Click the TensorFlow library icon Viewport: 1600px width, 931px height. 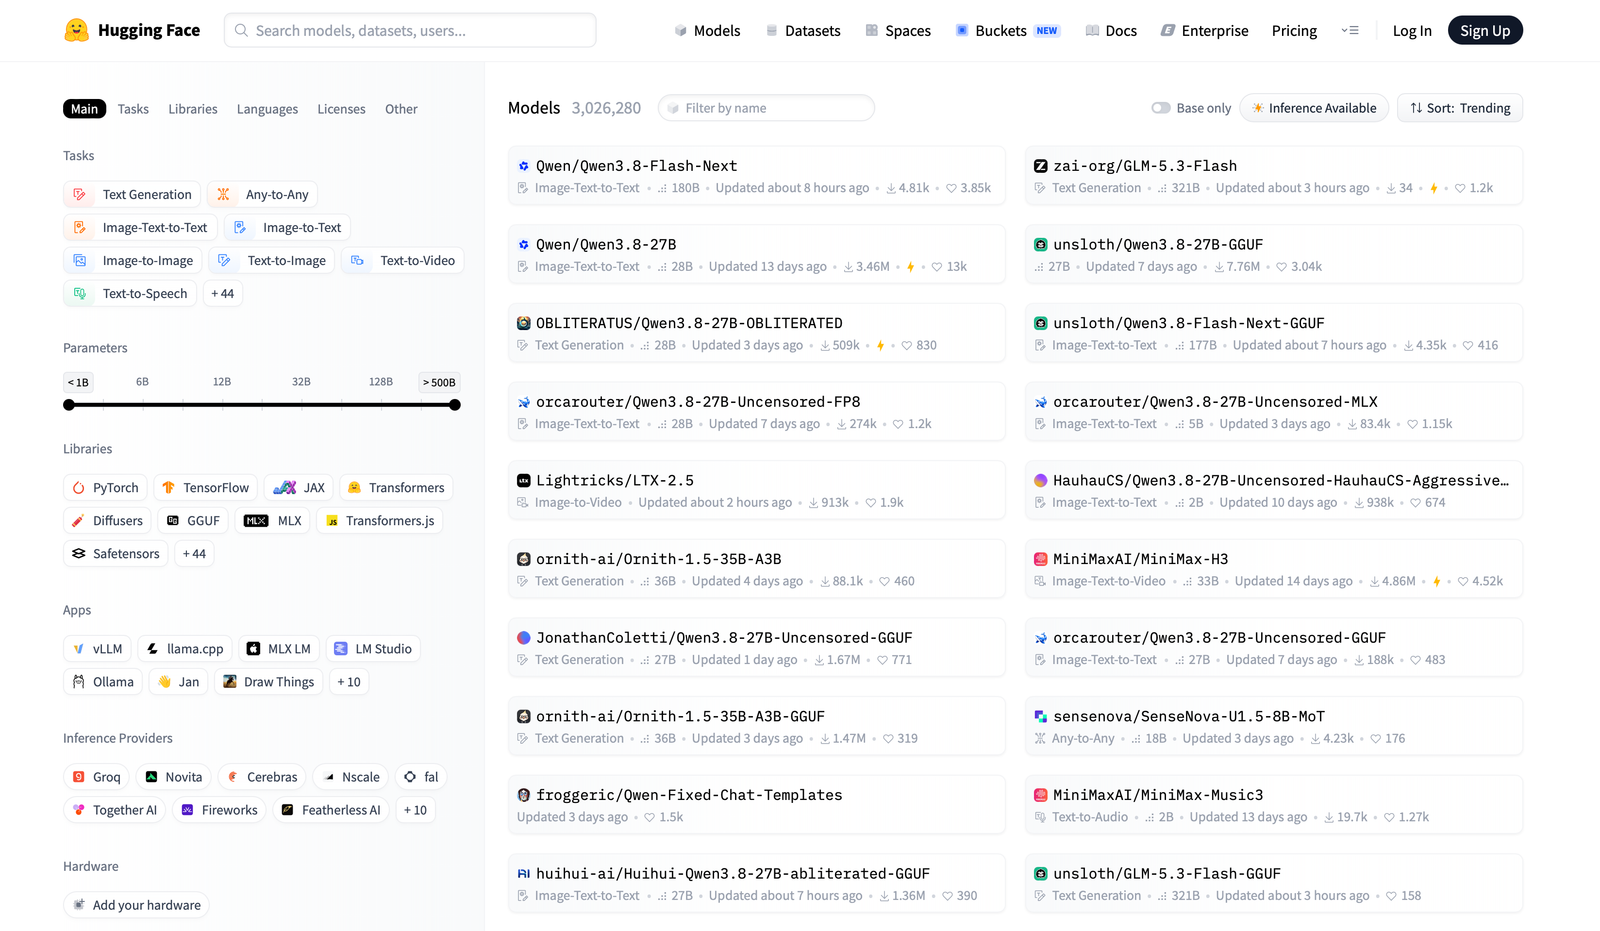coord(169,488)
